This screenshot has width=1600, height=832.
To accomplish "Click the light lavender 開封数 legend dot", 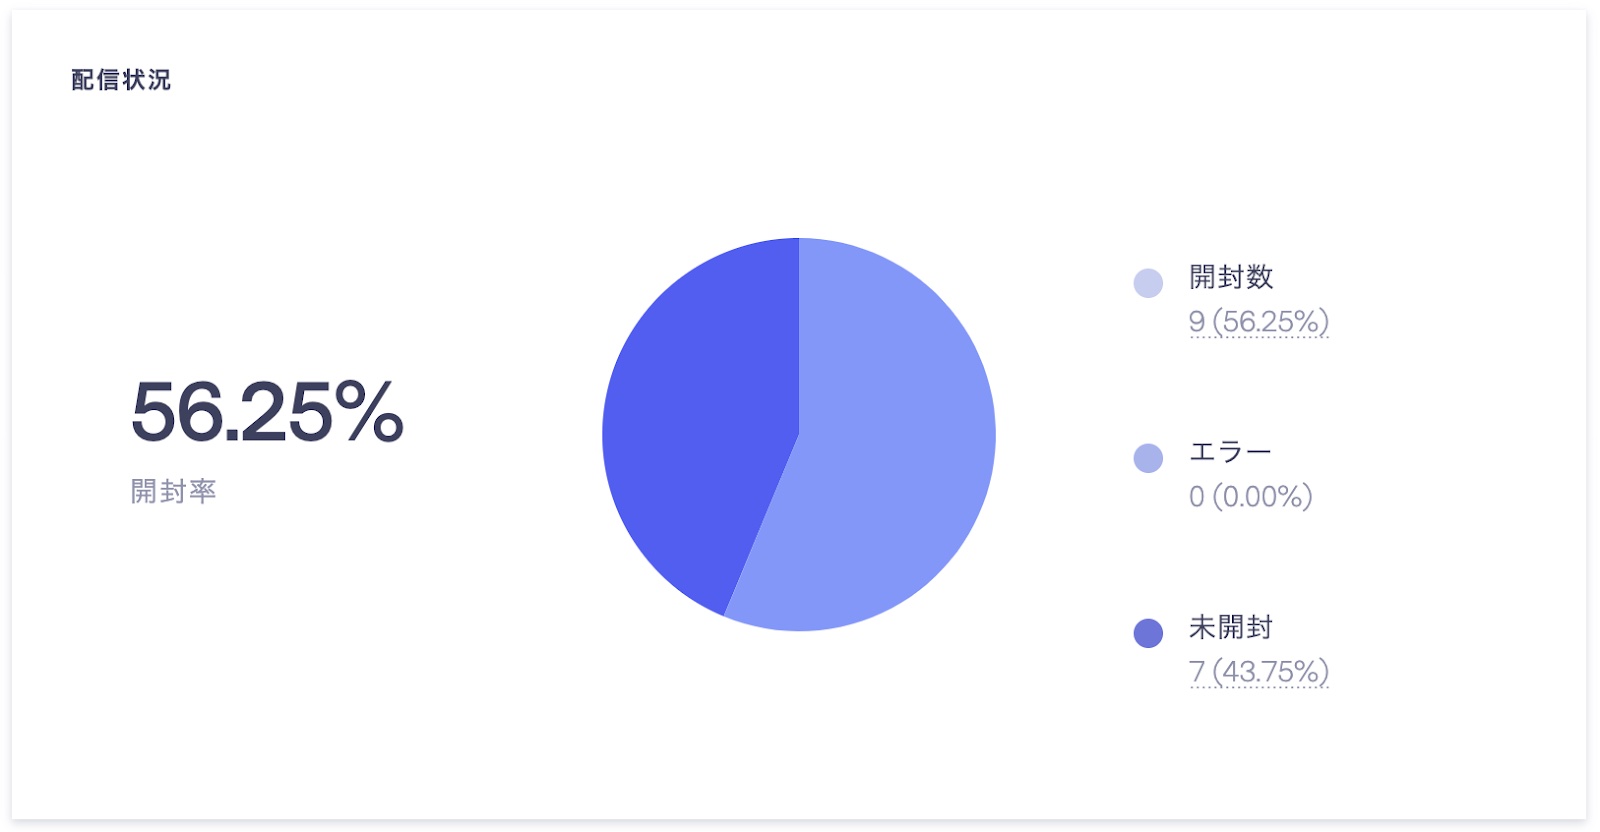I will tap(1148, 283).
